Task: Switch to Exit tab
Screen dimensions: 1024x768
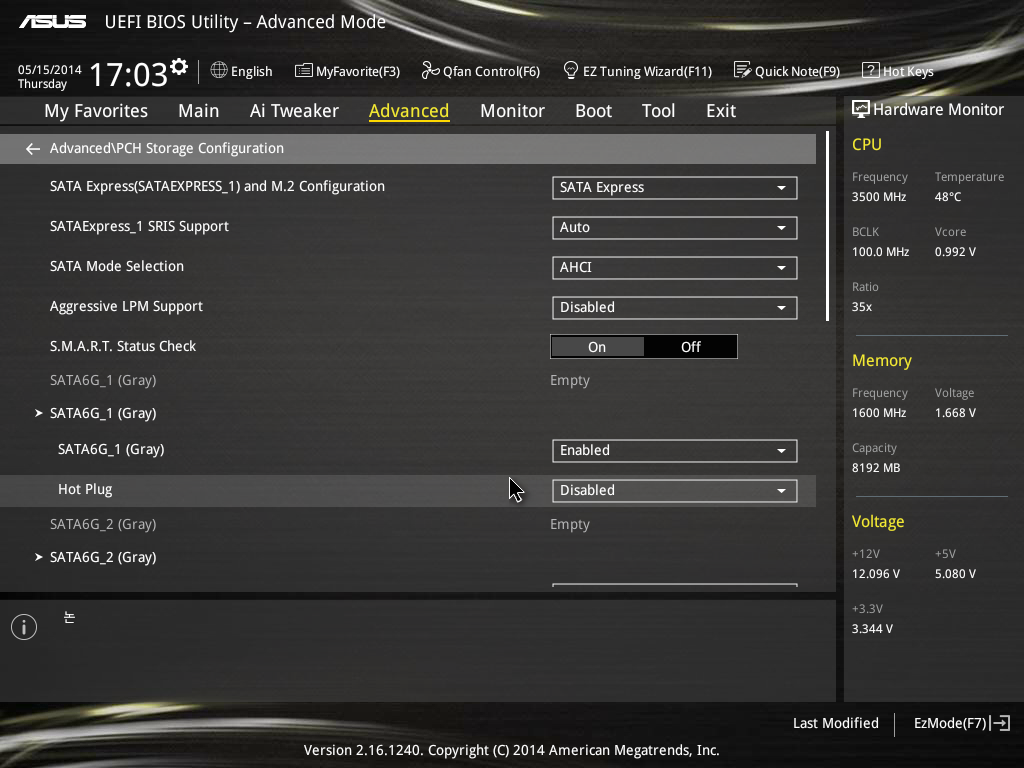Action: click(x=721, y=111)
